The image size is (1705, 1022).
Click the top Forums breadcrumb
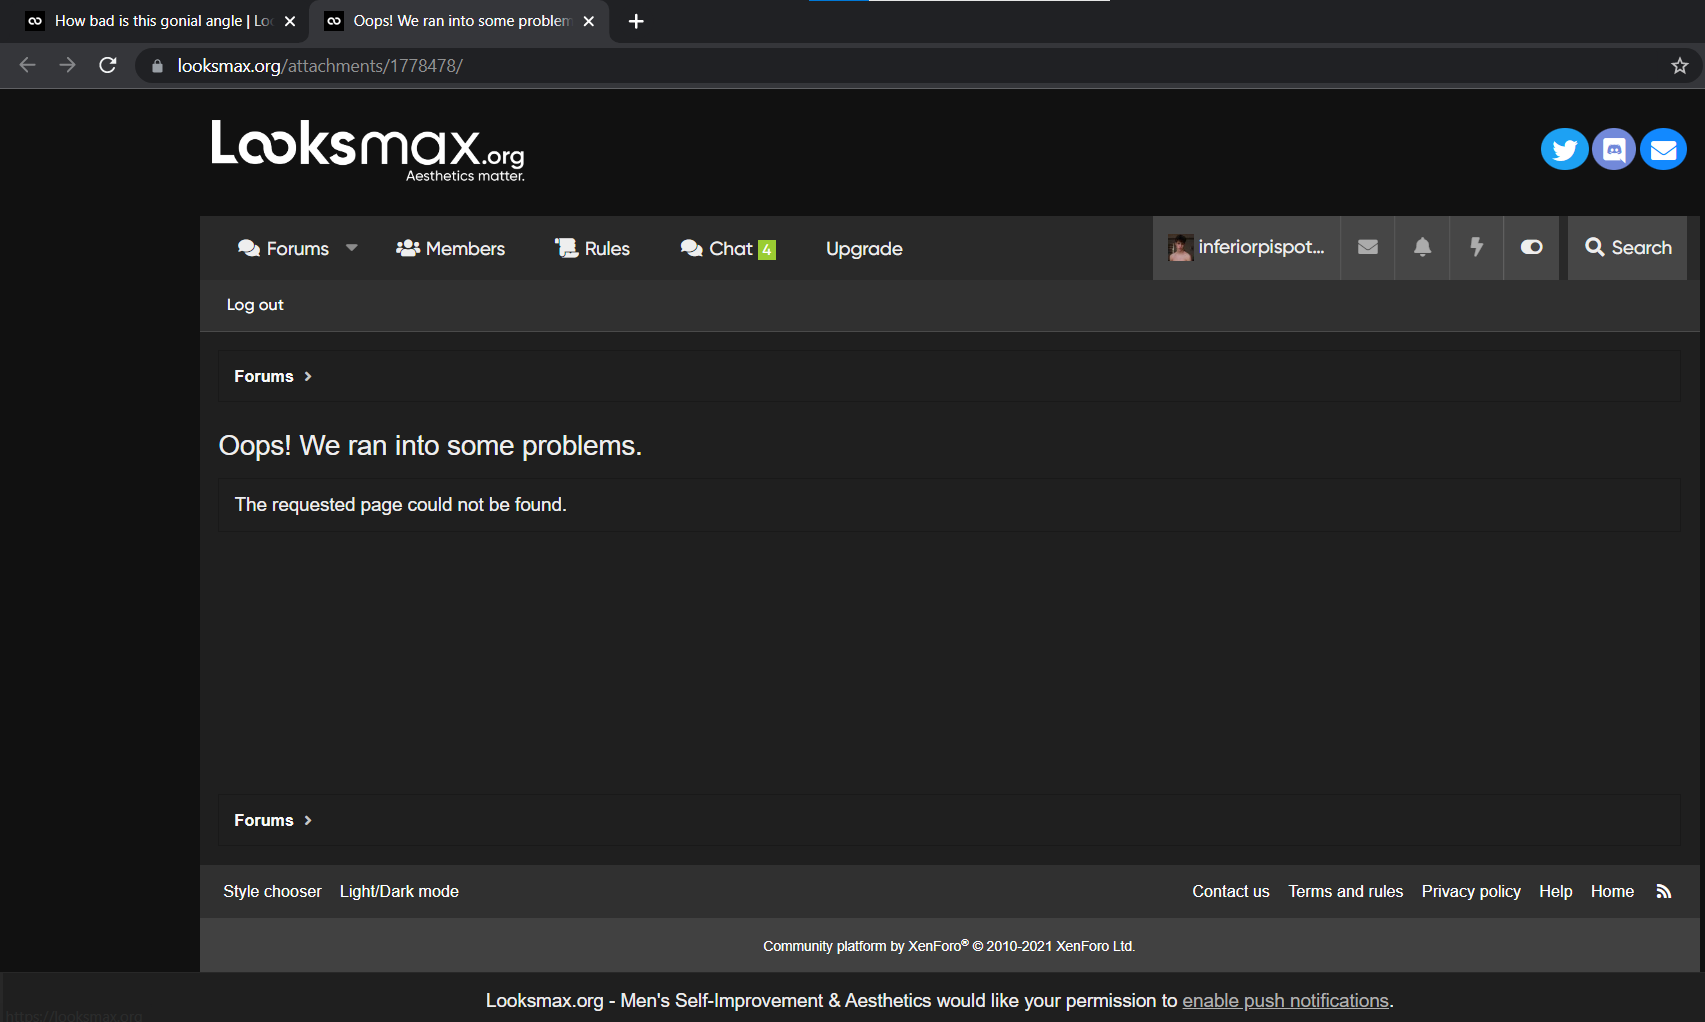[x=264, y=376]
